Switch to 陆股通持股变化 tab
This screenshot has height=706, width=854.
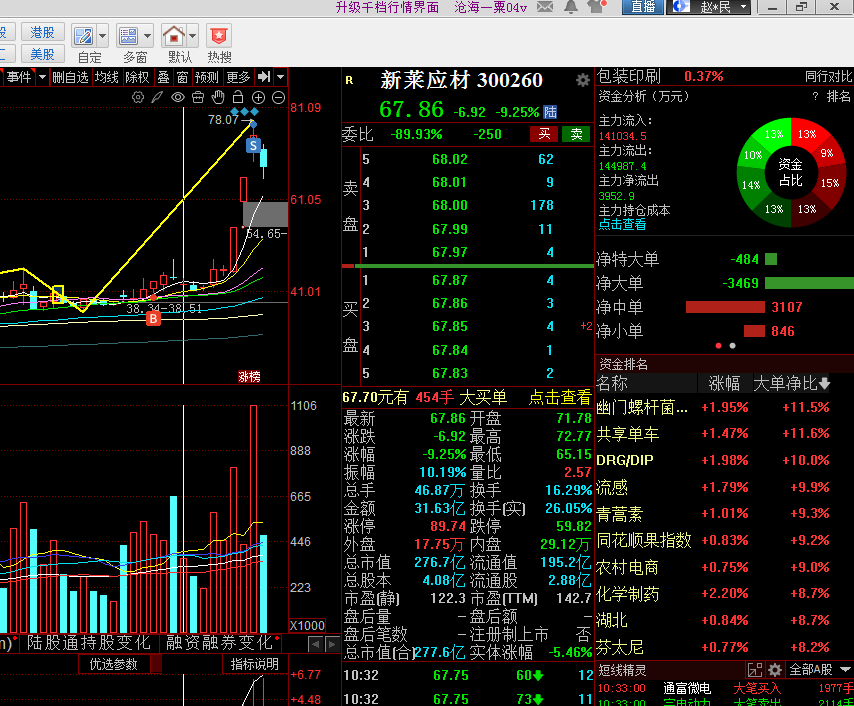coord(89,643)
